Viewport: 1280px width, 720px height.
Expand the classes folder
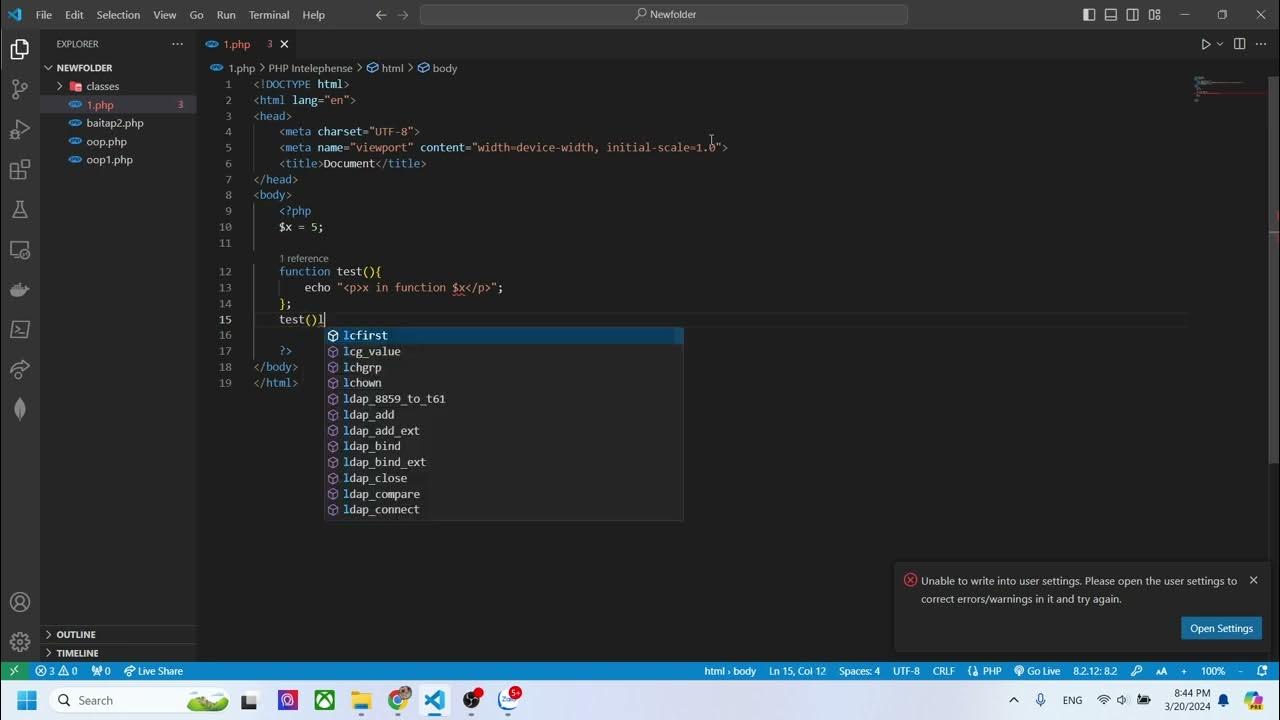tap(118, 86)
